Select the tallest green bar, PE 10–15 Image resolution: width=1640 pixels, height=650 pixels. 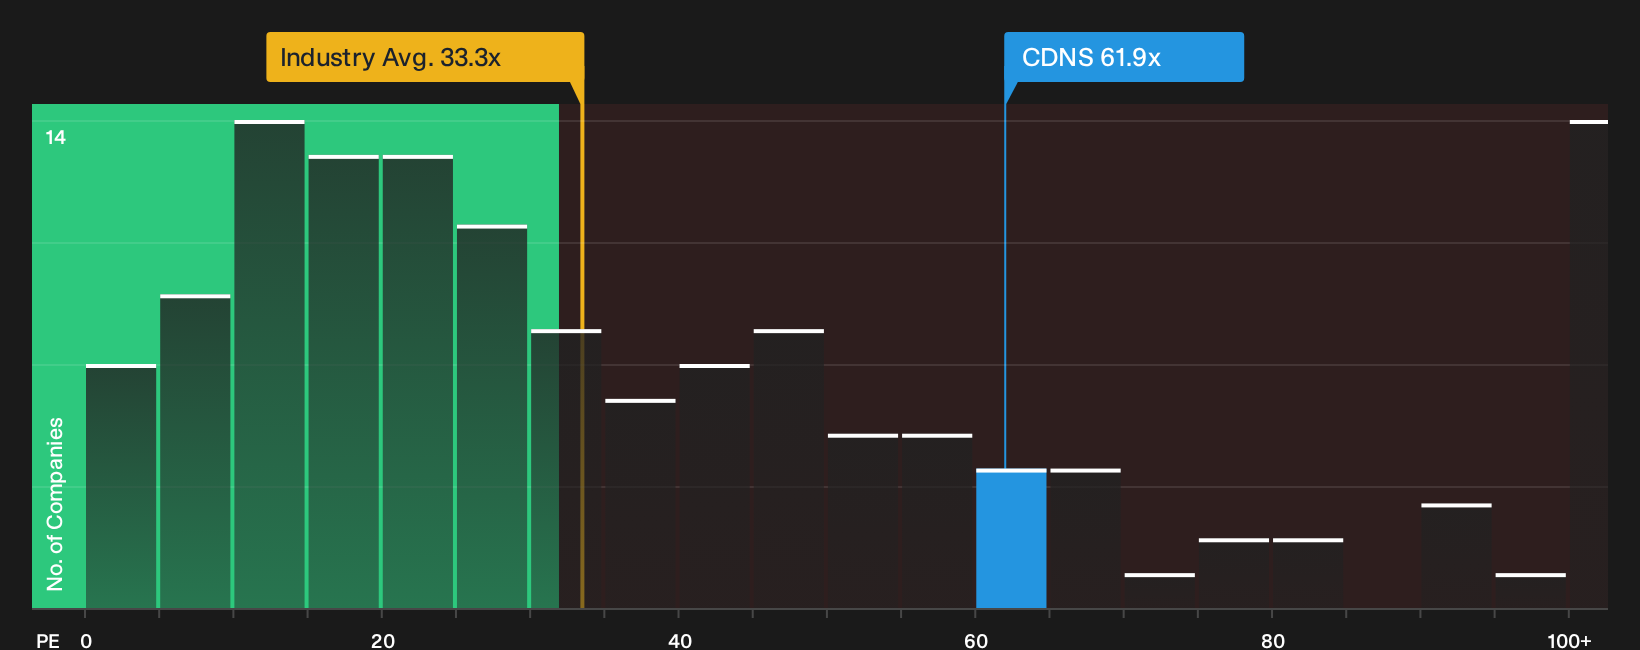[x=269, y=364]
